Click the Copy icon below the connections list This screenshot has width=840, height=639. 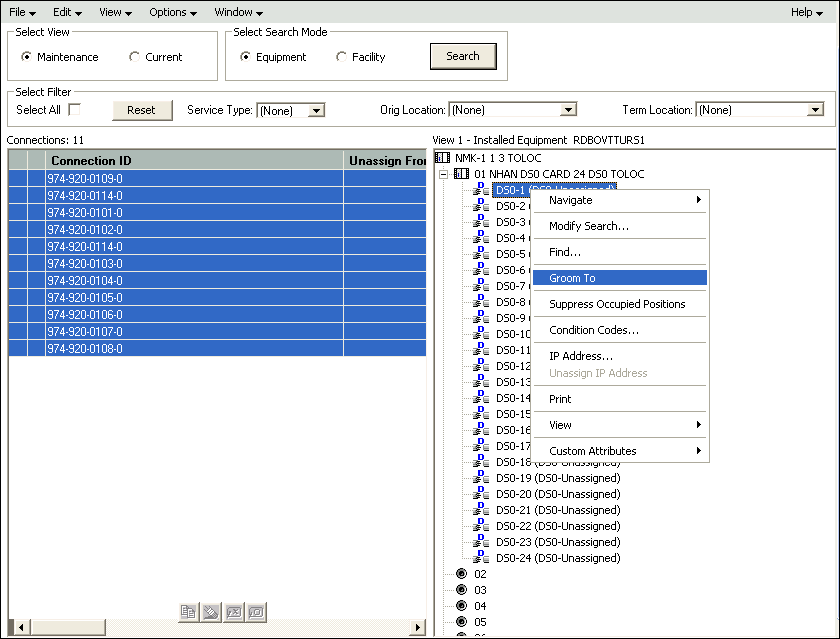[188, 612]
